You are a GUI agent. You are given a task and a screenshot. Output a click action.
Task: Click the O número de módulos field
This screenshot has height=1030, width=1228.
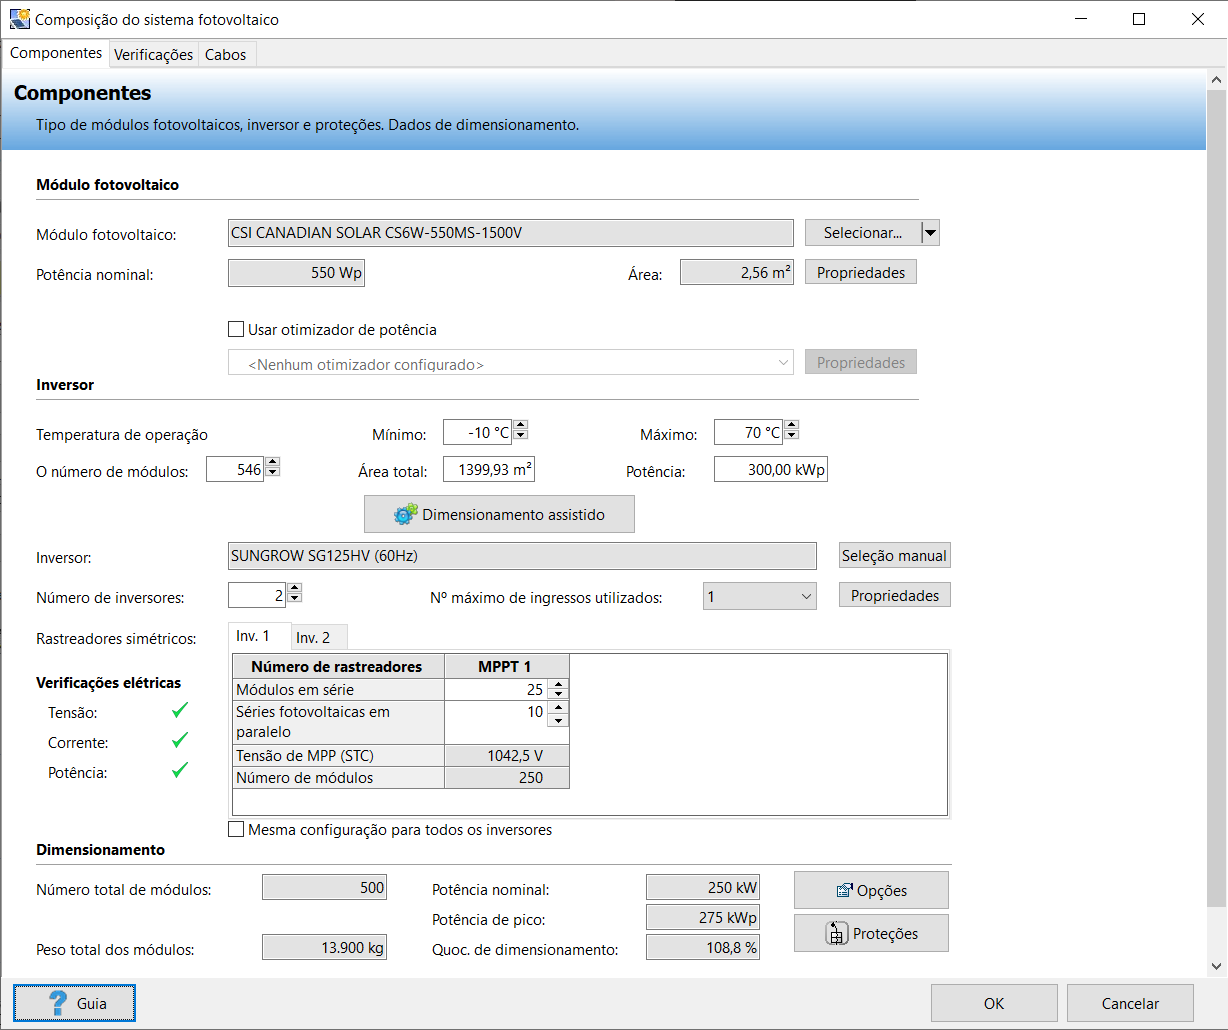click(235, 469)
